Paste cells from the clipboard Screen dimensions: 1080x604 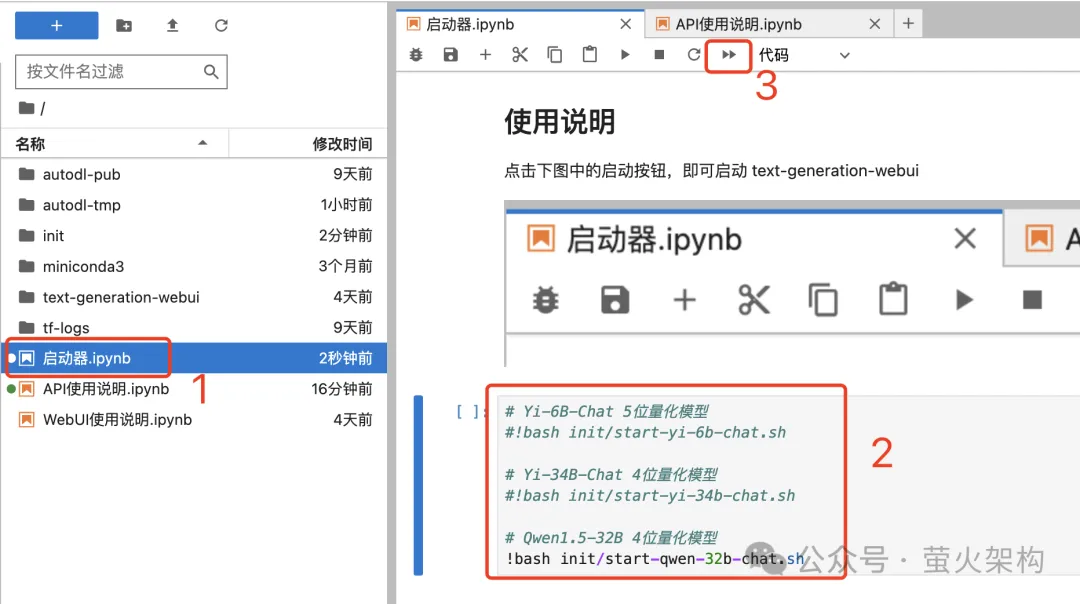590,55
